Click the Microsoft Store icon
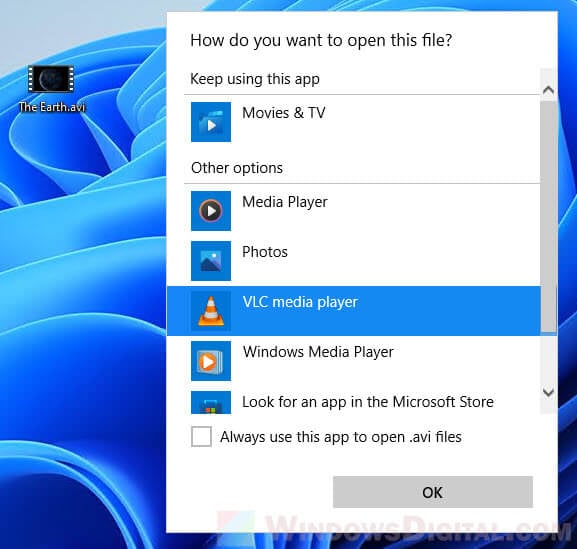This screenshot has height=549, width=577. point(211,403)
